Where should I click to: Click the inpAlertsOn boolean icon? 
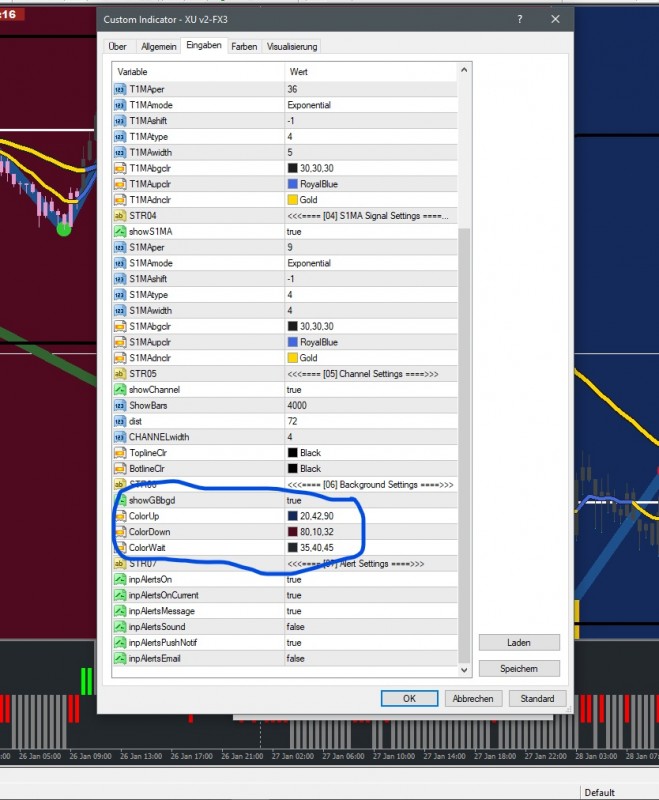[x=120, y=580]
